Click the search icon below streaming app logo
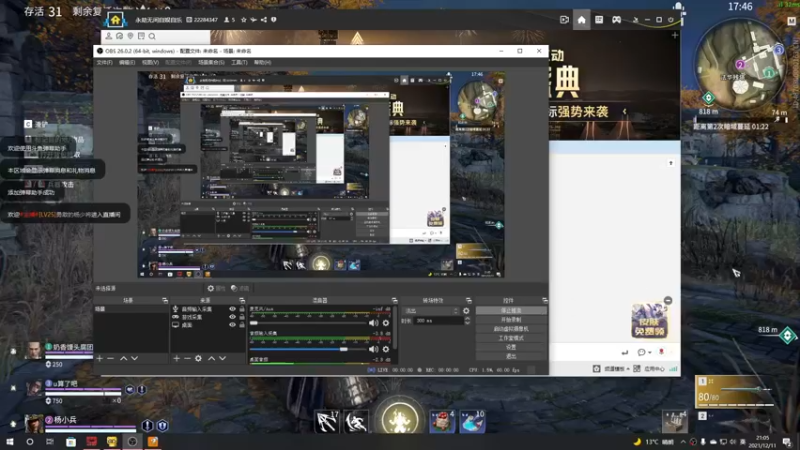Screen dimensions: 800x450 (x=152, y=36)
